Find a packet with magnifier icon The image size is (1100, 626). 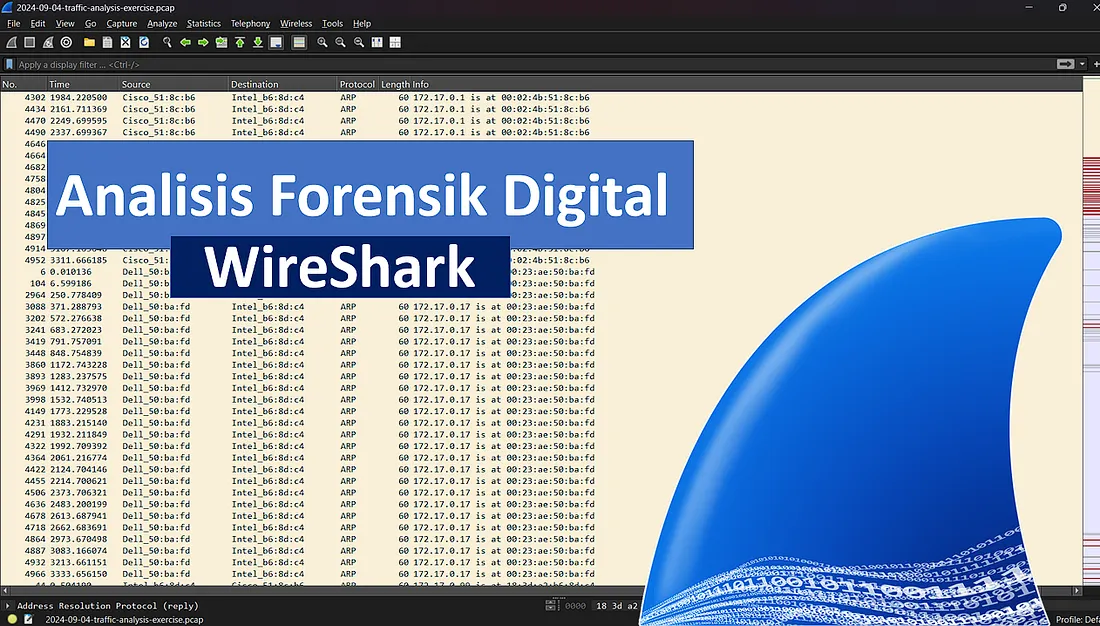(x=167, y=42)
